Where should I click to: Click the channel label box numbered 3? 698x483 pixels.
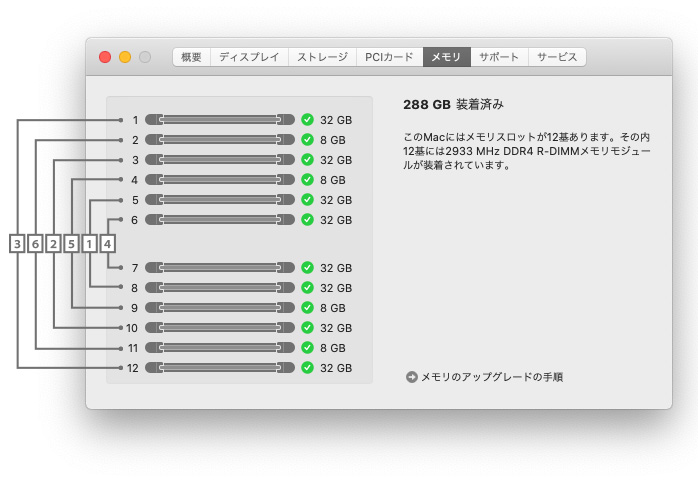tap(17, 243)
